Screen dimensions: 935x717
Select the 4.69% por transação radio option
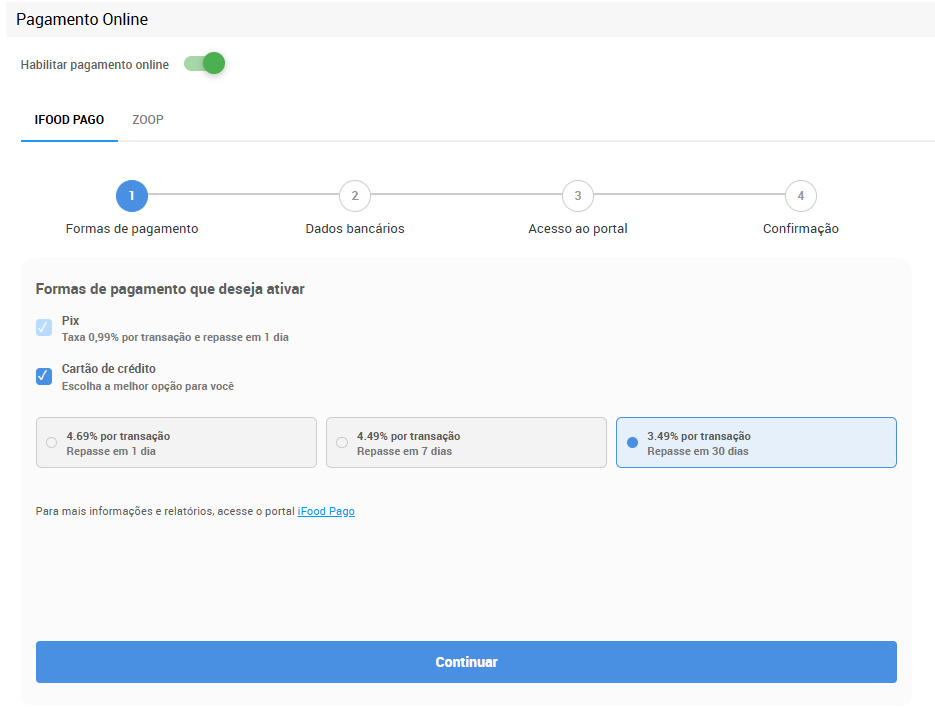(x=52, y=443)
